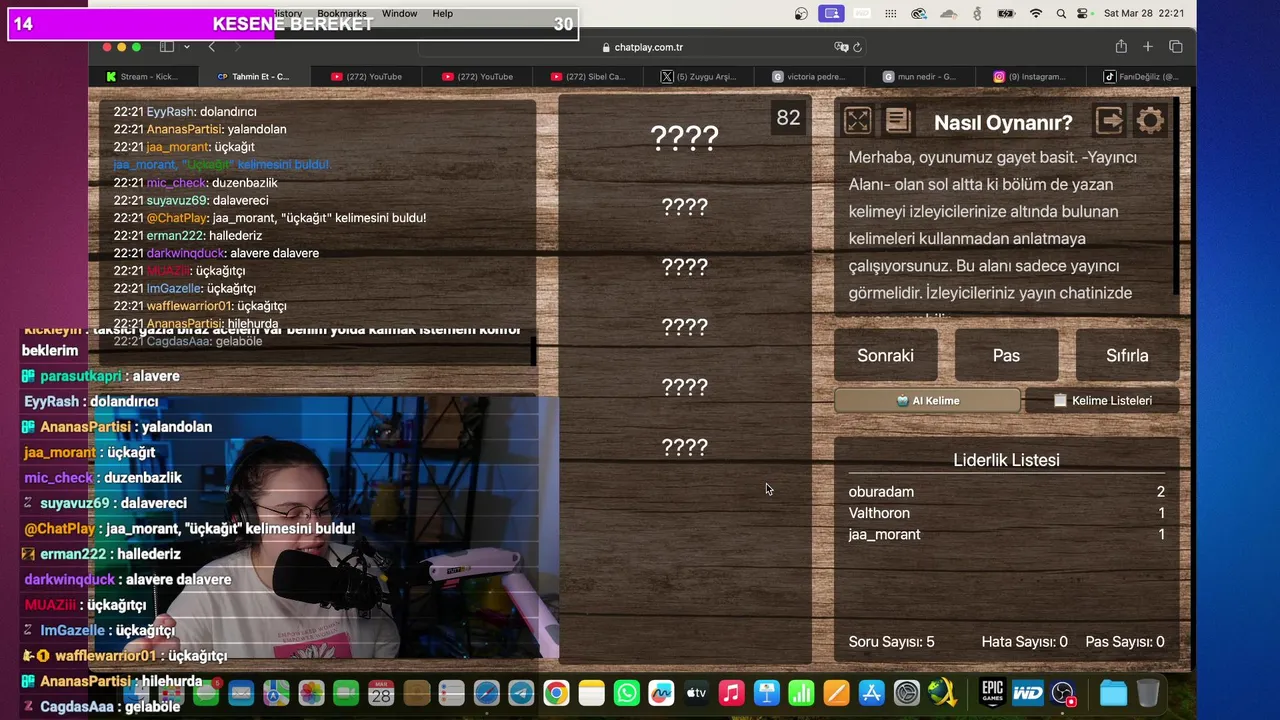Image resolution: width=1280 pixels, height=720 pixels.
Task: Open Pages from the dock
Action: coord(836,692)
